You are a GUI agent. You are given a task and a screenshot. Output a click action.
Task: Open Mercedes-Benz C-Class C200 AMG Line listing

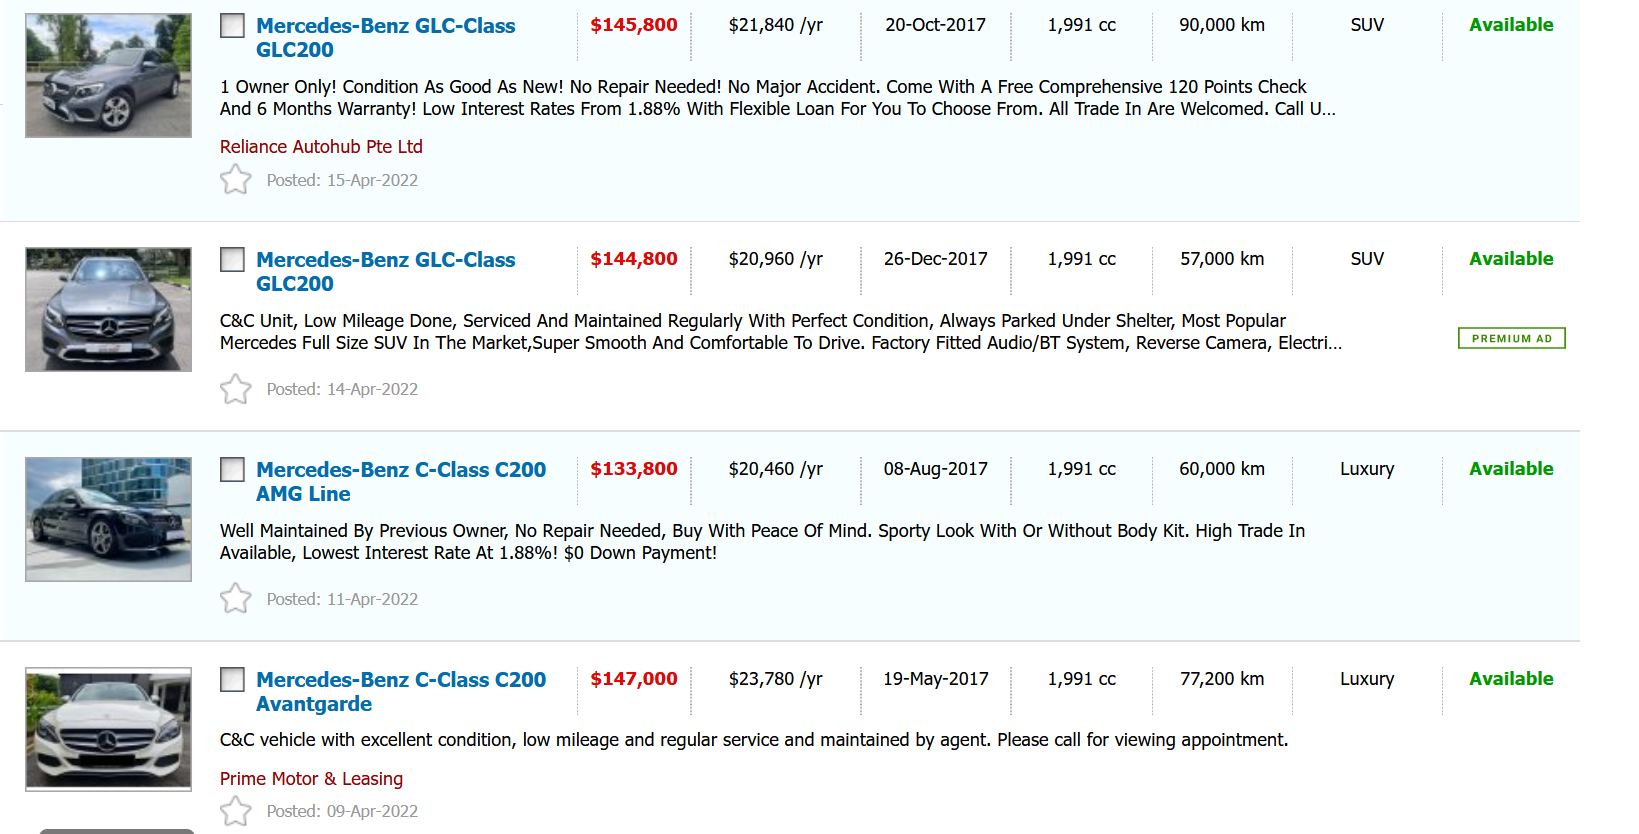400,482
